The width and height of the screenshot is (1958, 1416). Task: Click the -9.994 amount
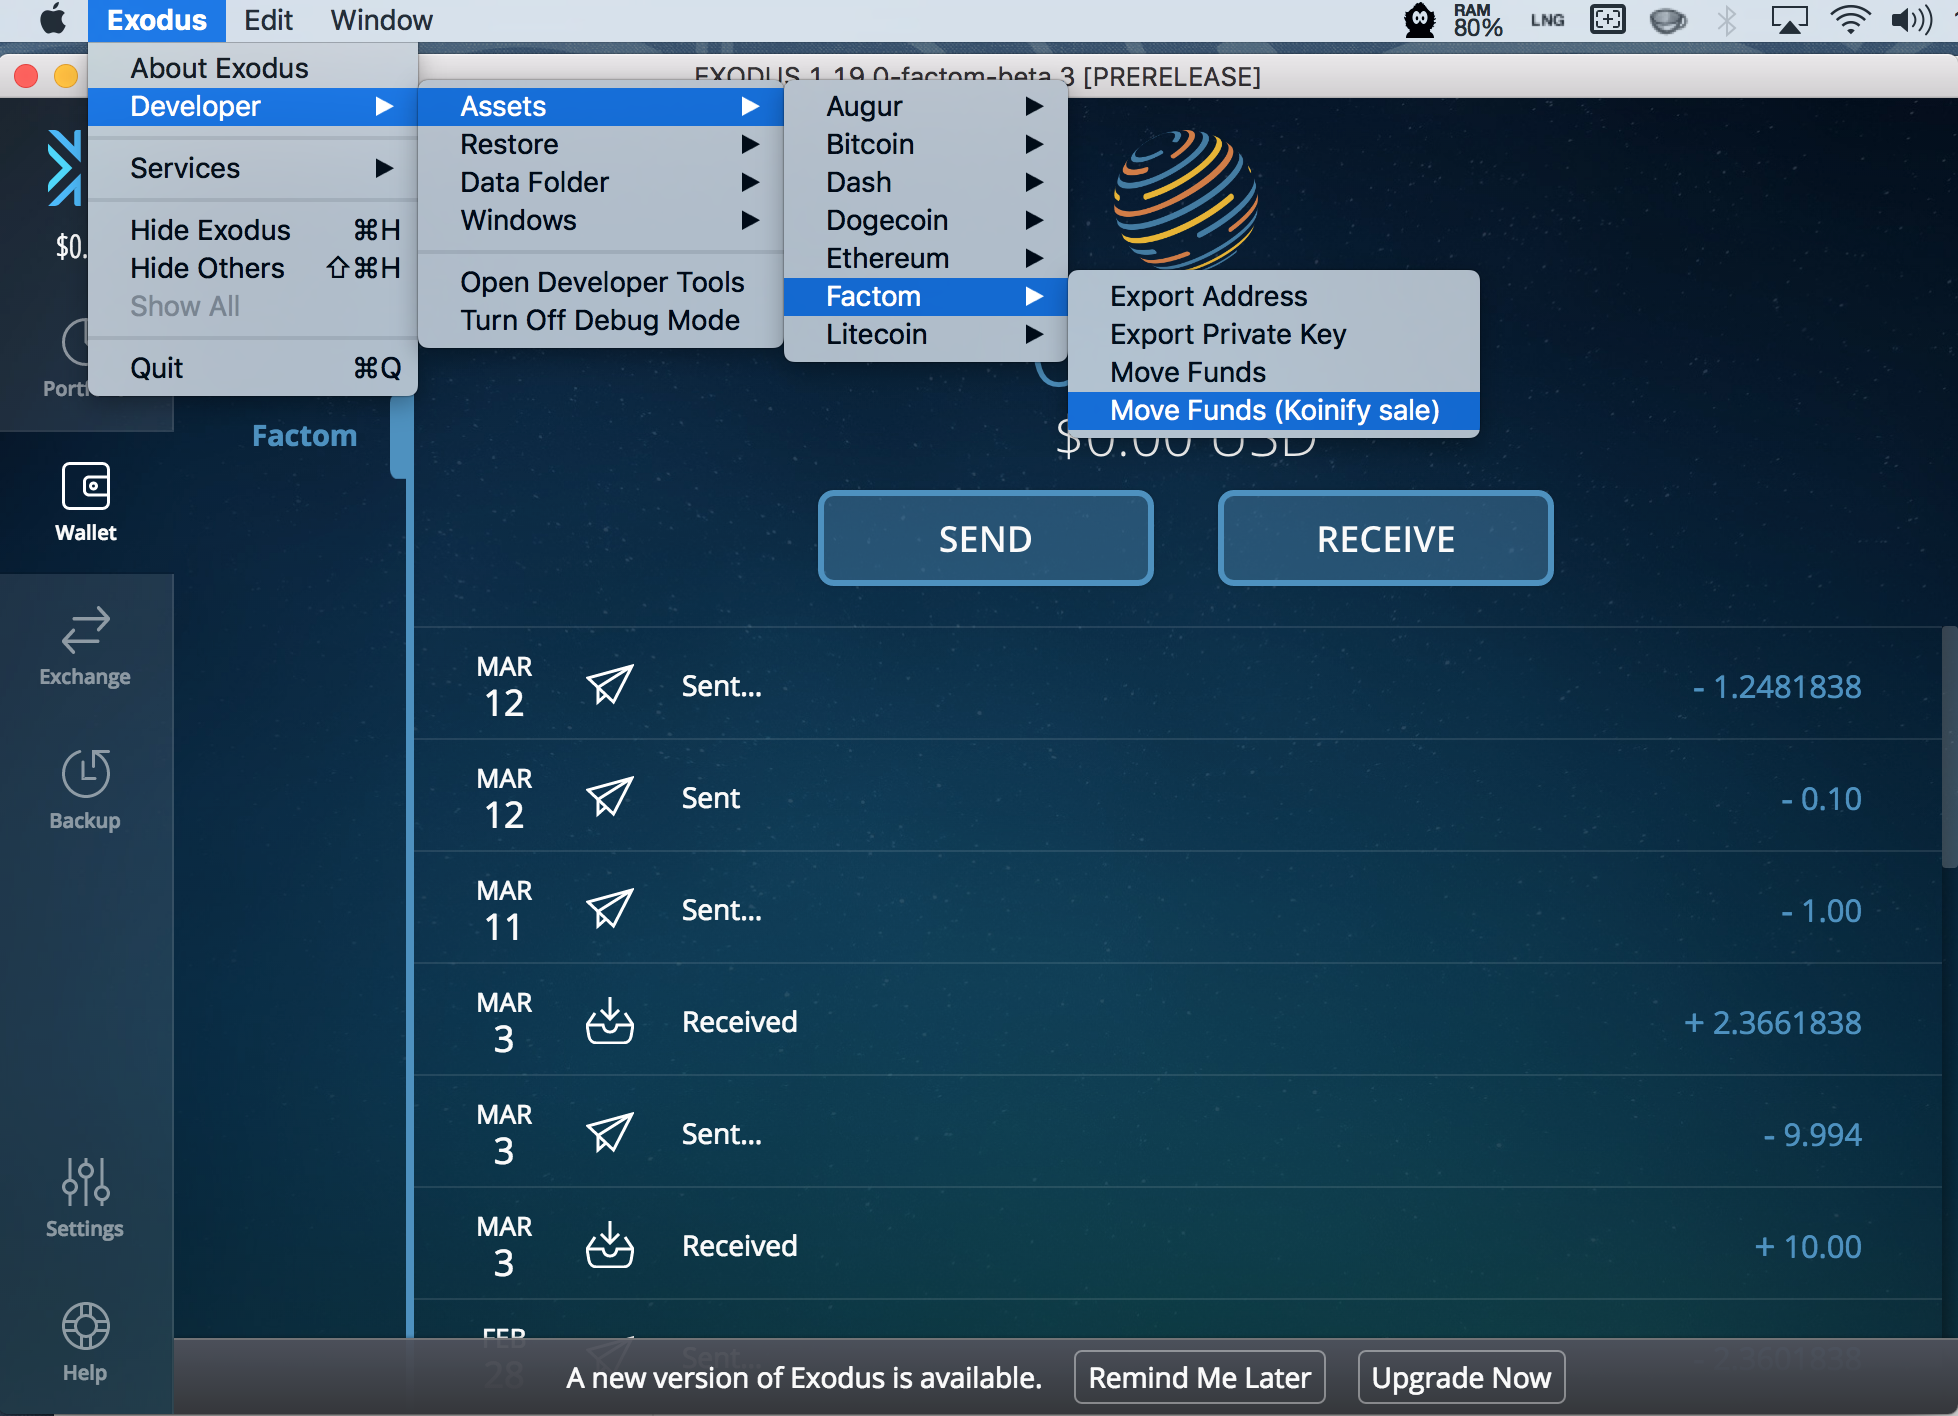pyautogui.click(x=1812, y=1134)
